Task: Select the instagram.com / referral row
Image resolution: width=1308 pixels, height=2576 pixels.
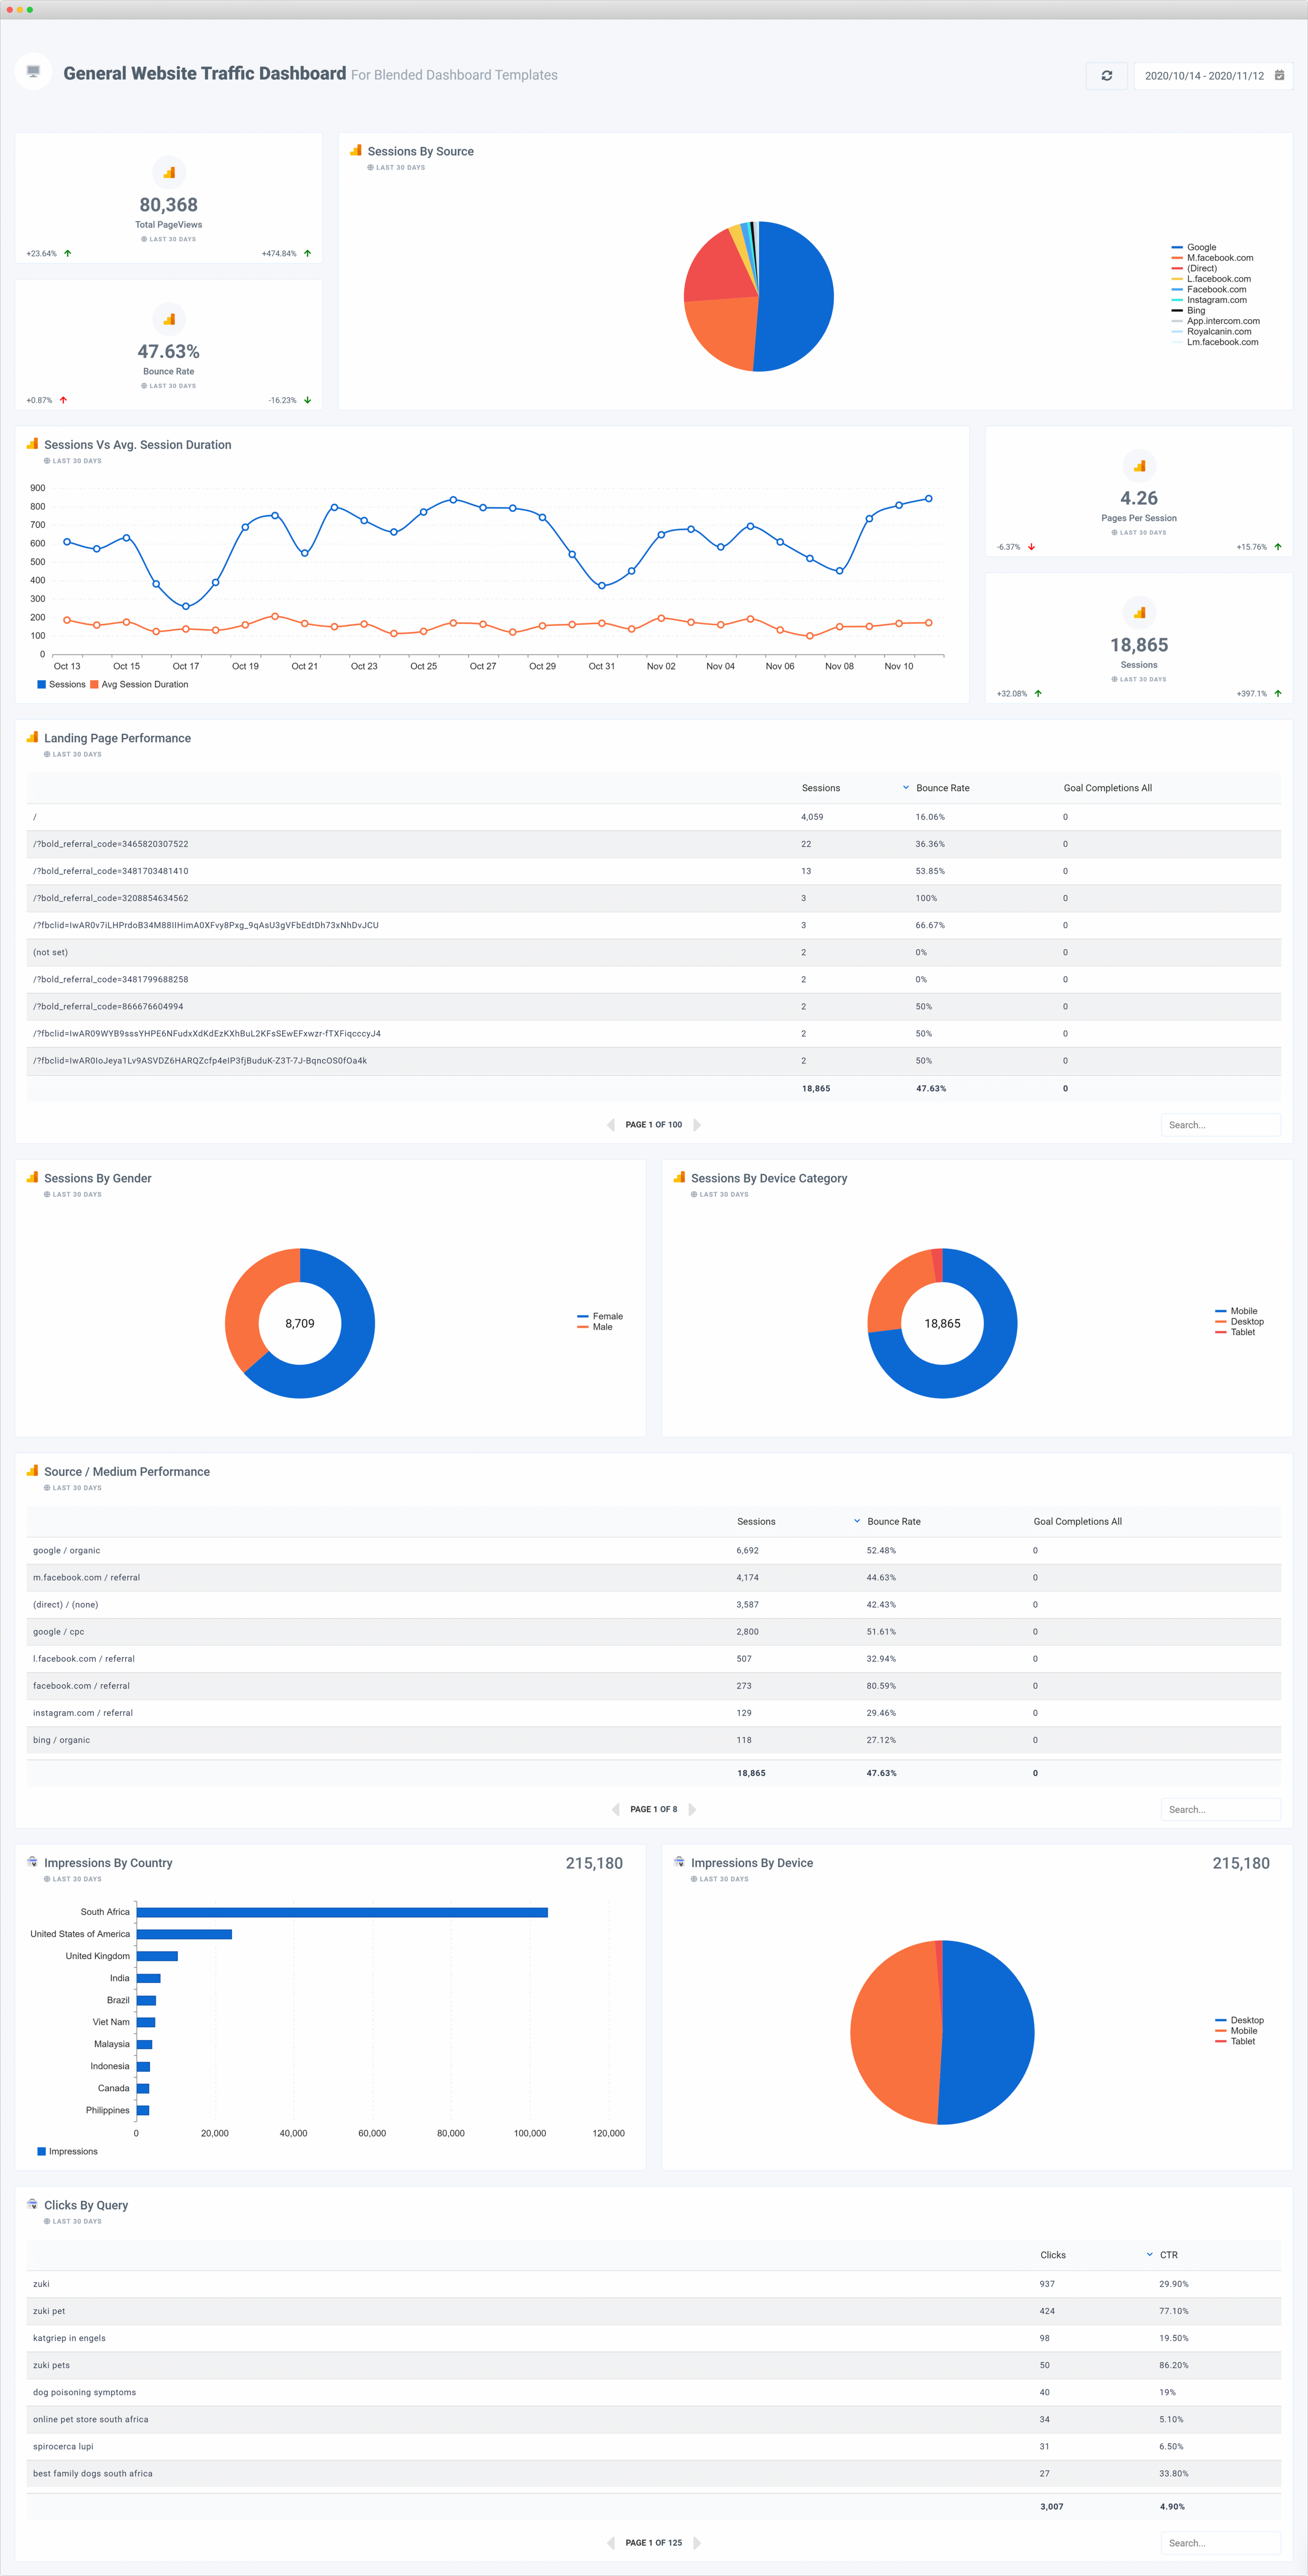Action: (653, 1713)
